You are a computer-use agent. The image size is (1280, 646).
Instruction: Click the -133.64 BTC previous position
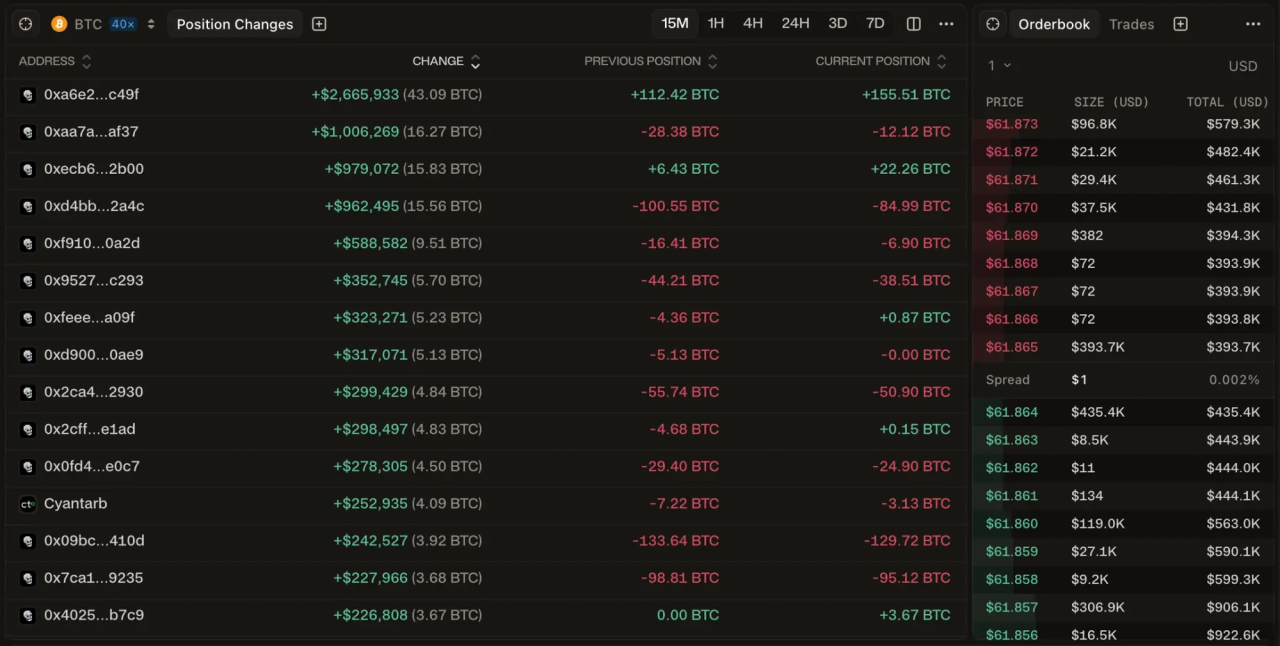(675, 541)
